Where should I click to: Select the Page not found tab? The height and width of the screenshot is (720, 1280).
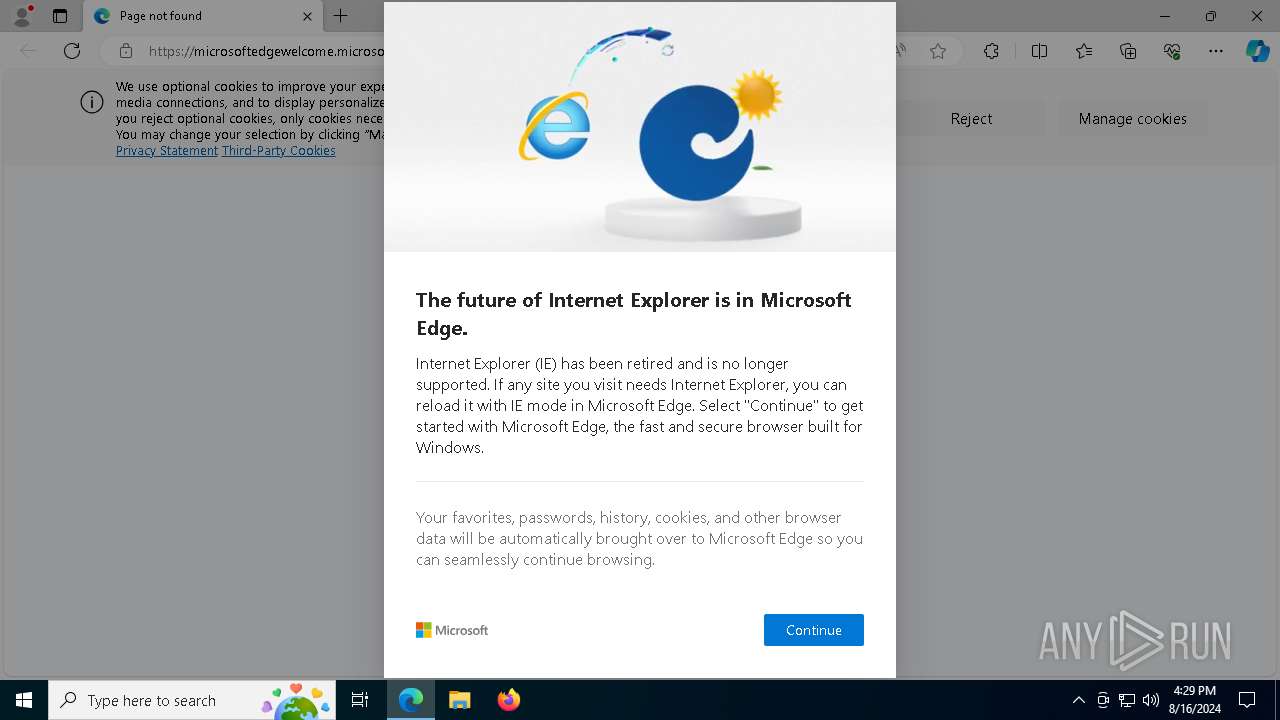coord(203,16)
